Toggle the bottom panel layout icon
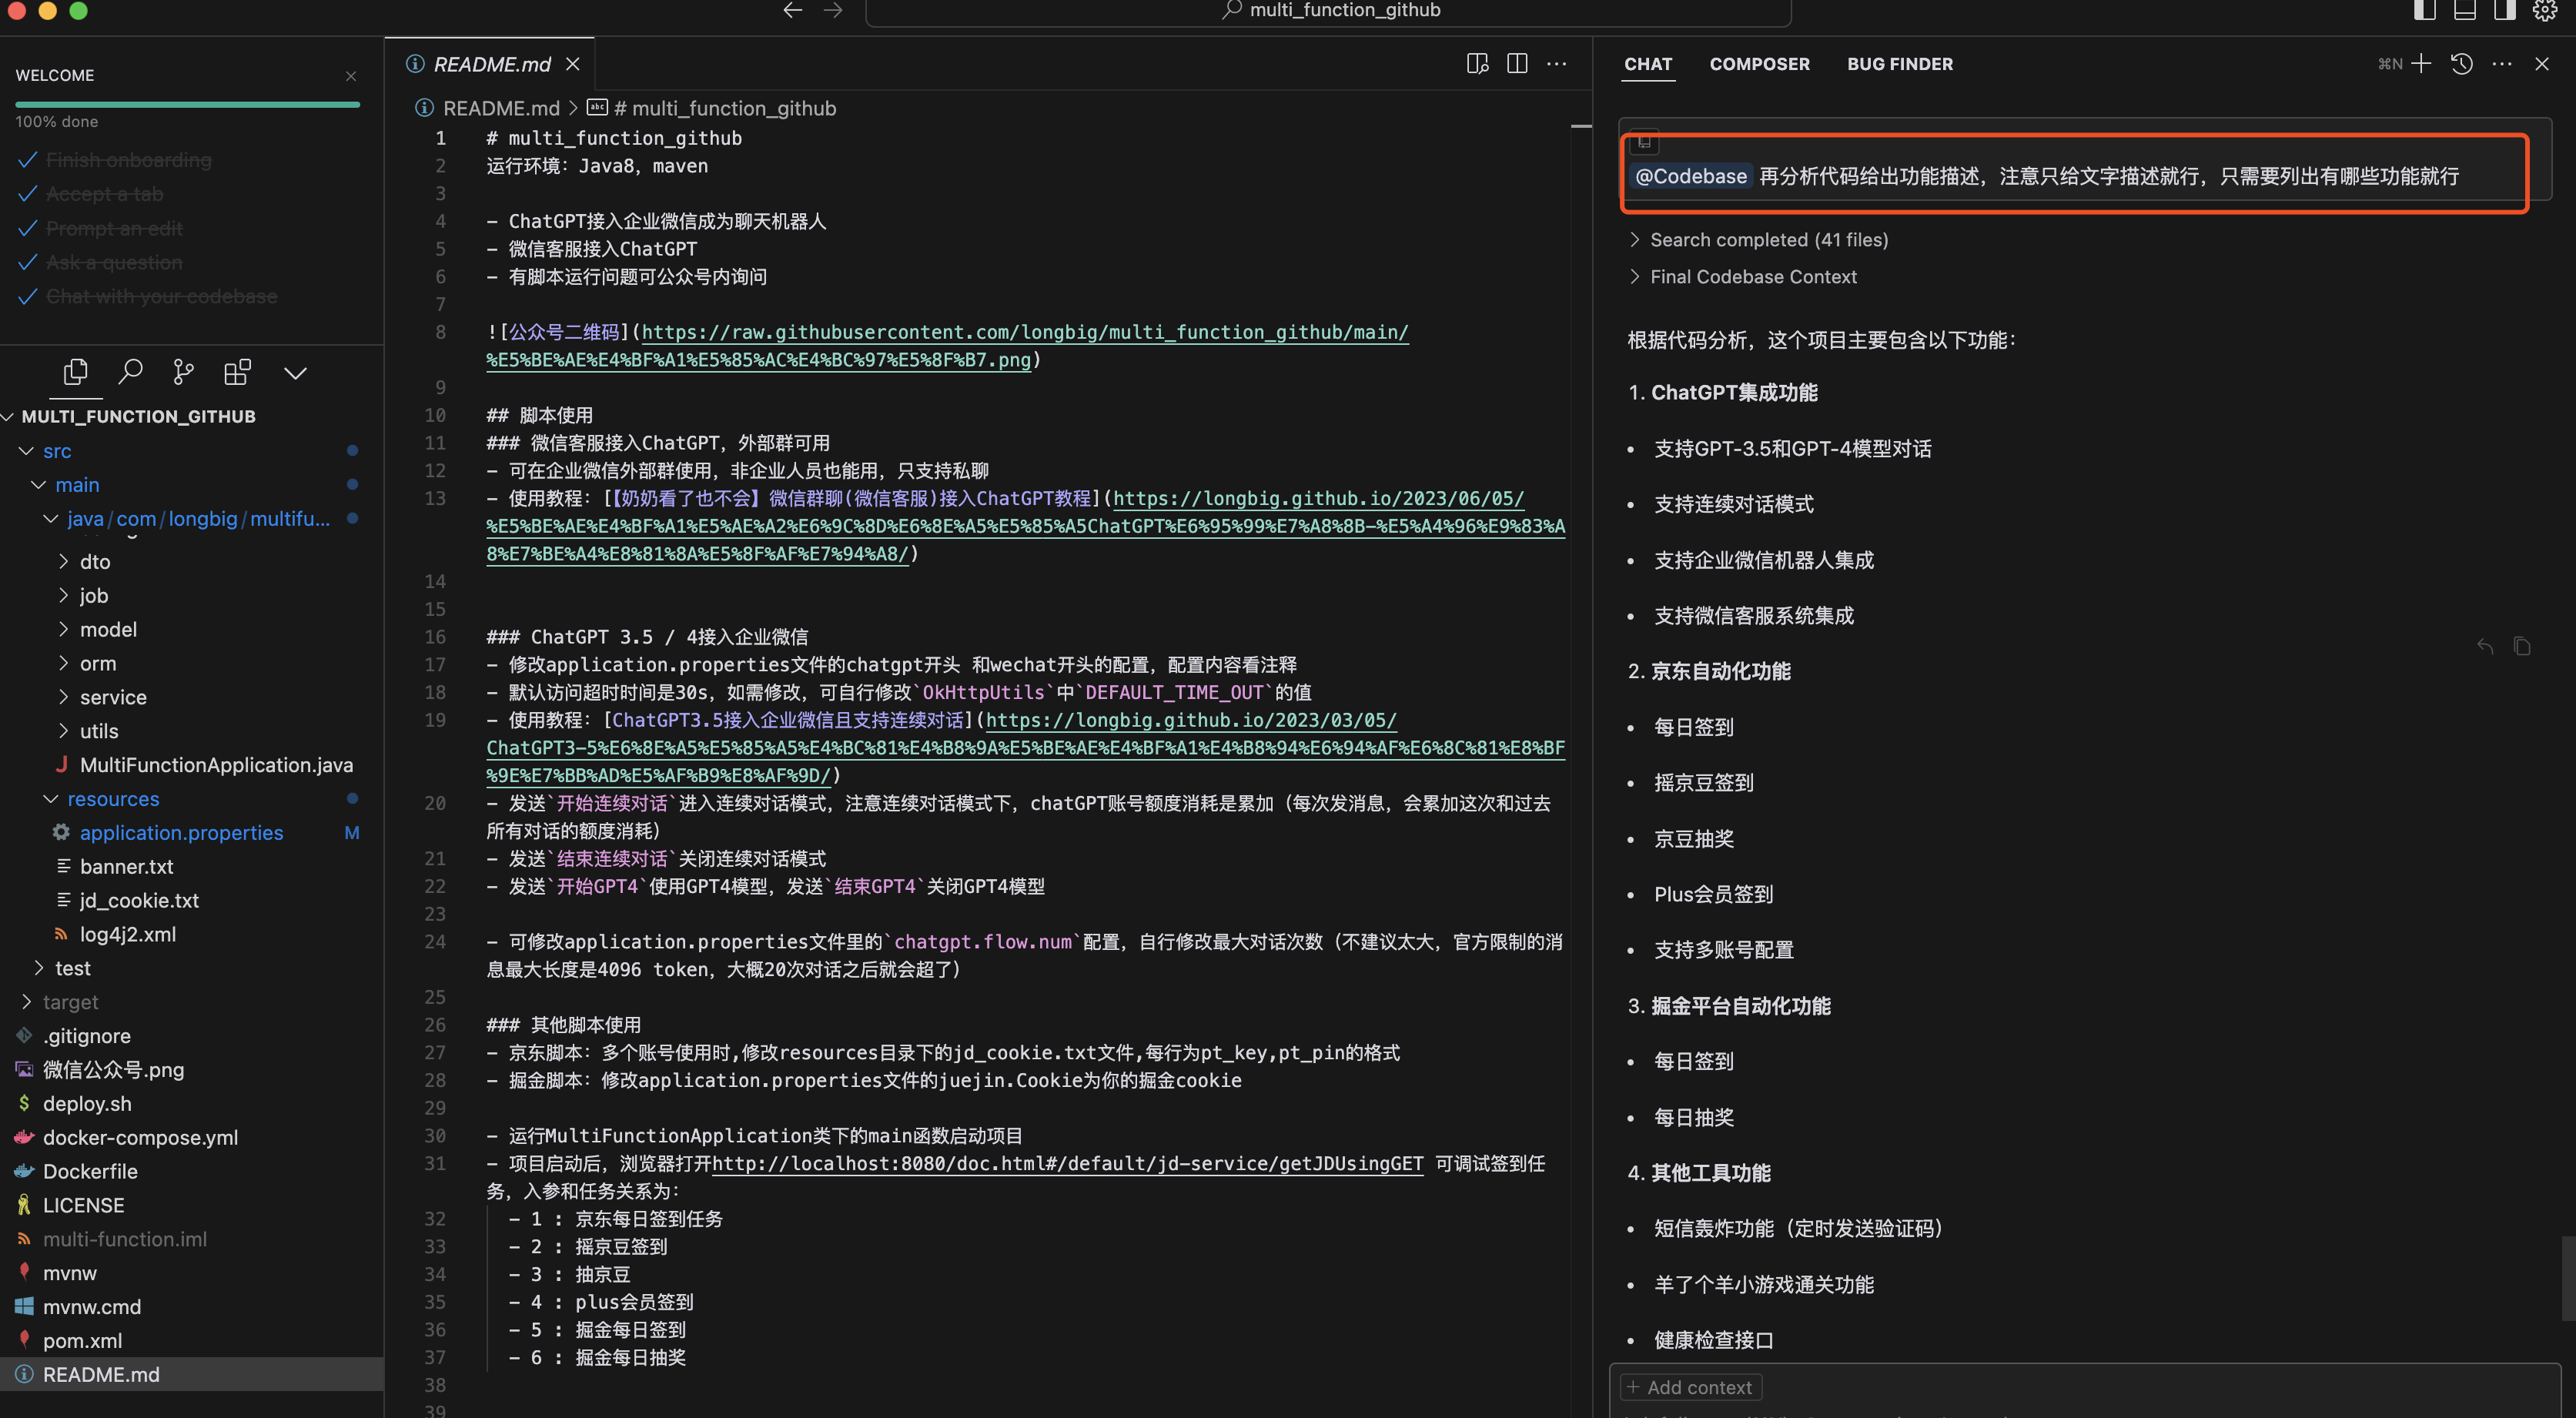Image resolution: width=2576 pixels, height=1418 pixels. (x=2464, y=10)
